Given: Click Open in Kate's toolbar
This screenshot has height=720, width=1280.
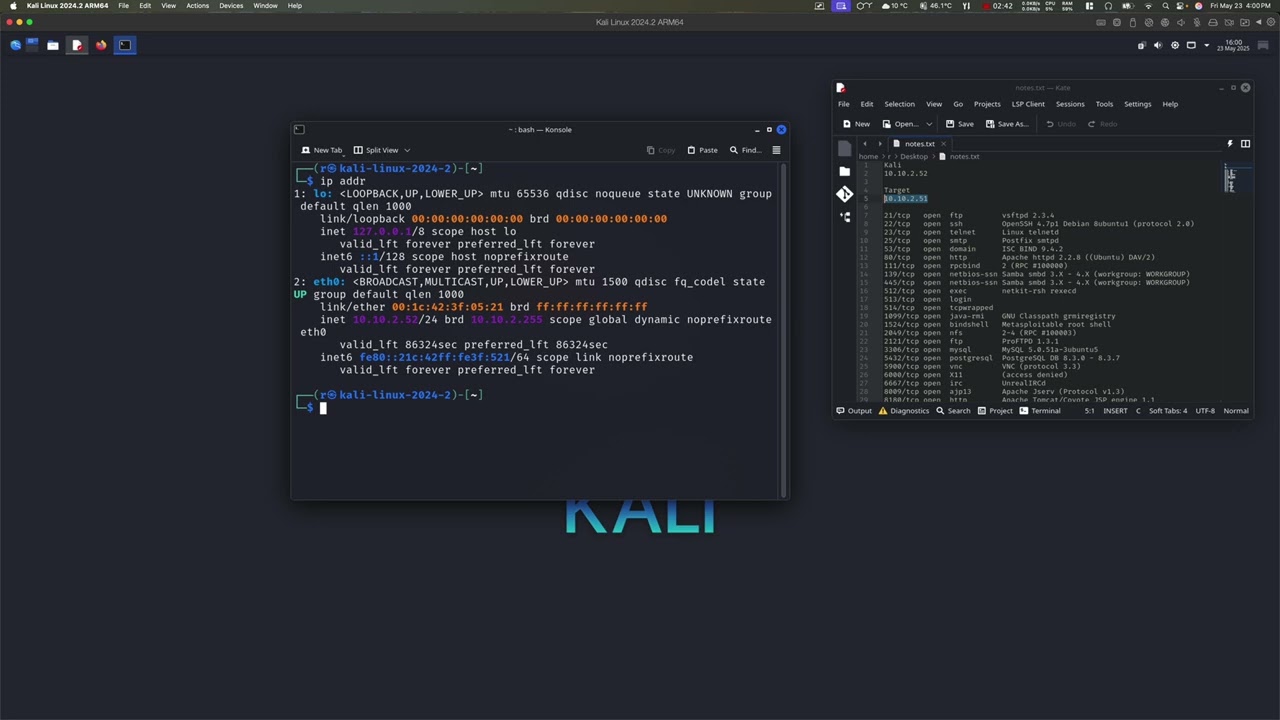Looking at the screenshot, I should point(900,124).
